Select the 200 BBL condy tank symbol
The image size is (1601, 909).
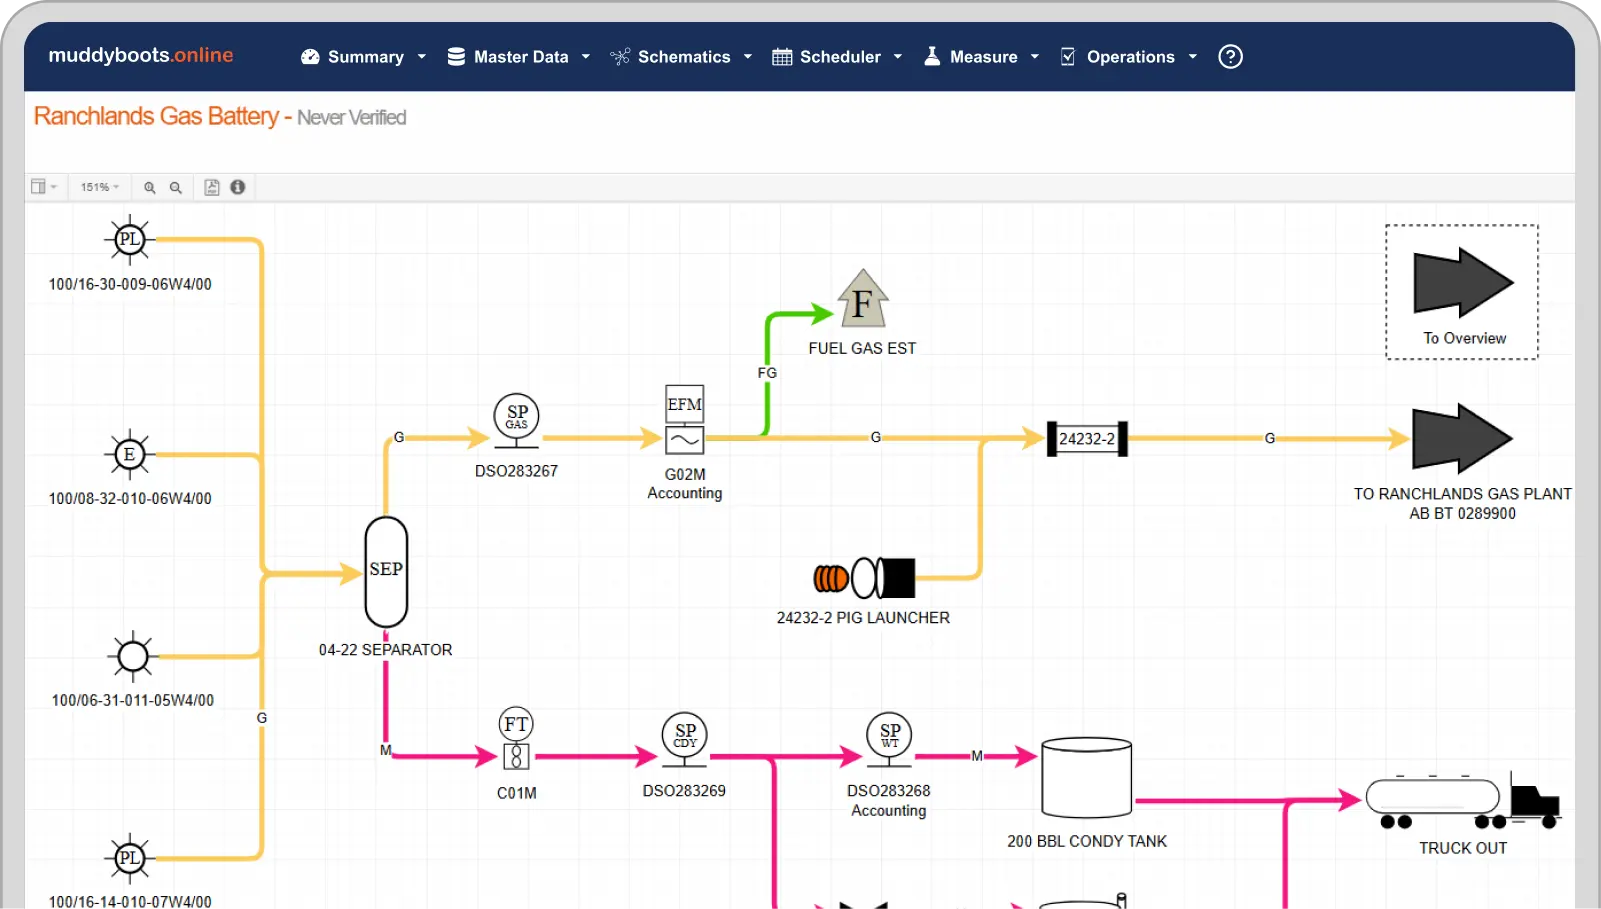(1086, 779)
